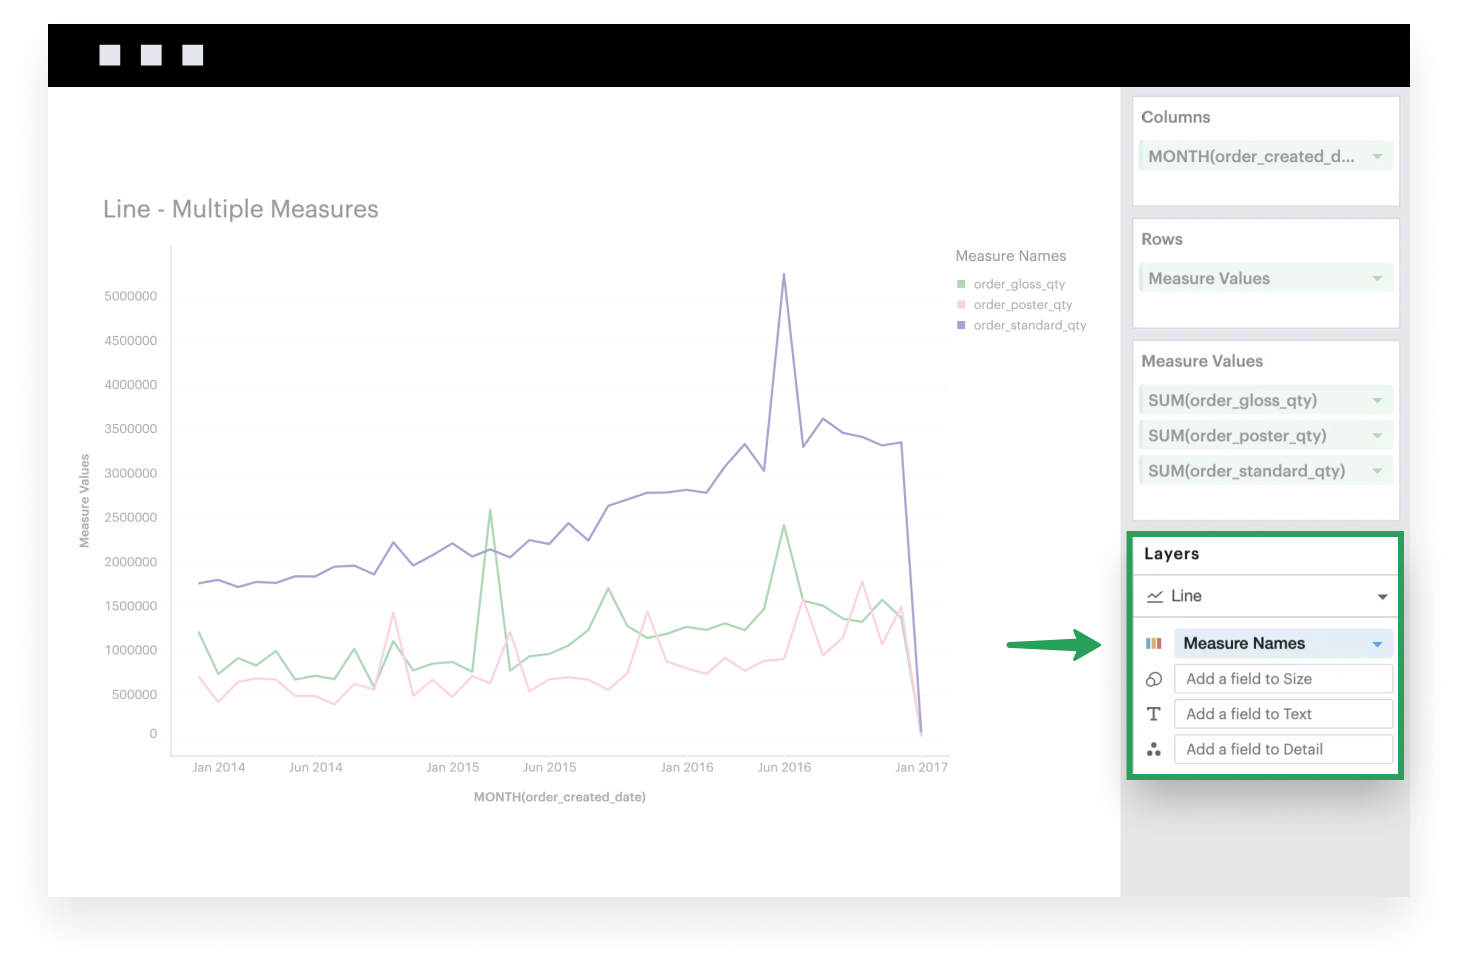Click the Size encoding bubble icon

pyautogui.click(x=1154, y=678)
